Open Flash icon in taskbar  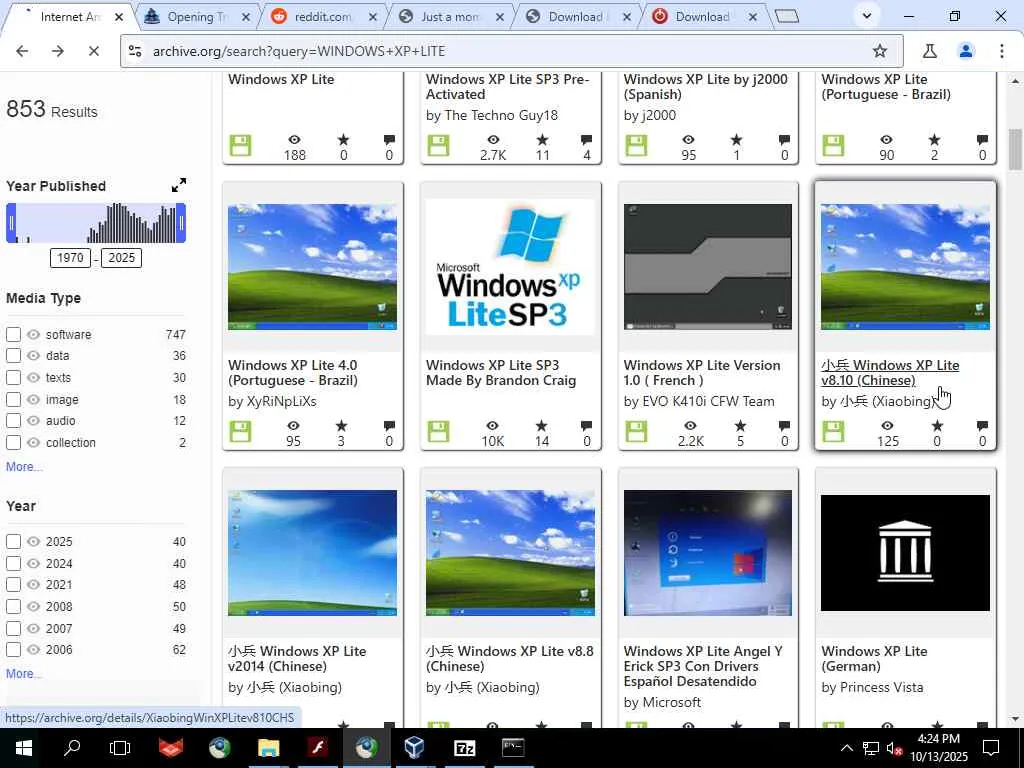[x=318, y=748]
